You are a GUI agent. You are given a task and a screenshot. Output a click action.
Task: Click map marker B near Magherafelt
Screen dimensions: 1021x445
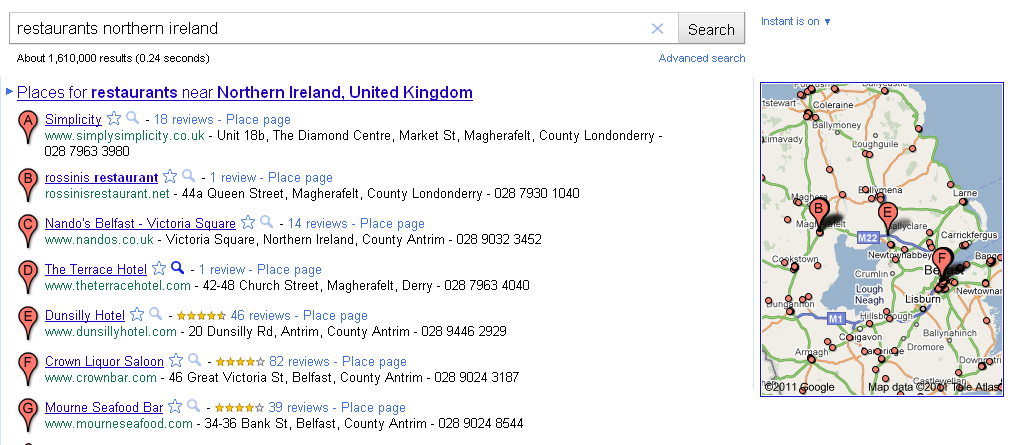[818, 213]
